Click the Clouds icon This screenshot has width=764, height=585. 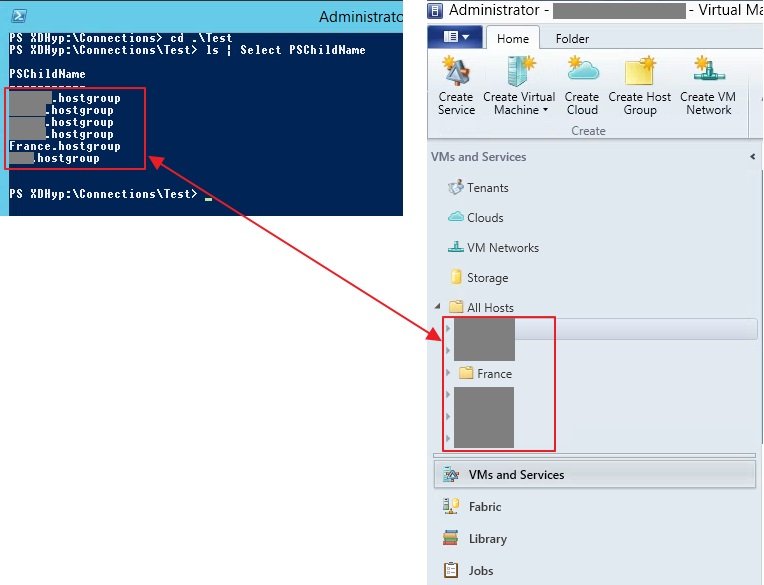456,217
